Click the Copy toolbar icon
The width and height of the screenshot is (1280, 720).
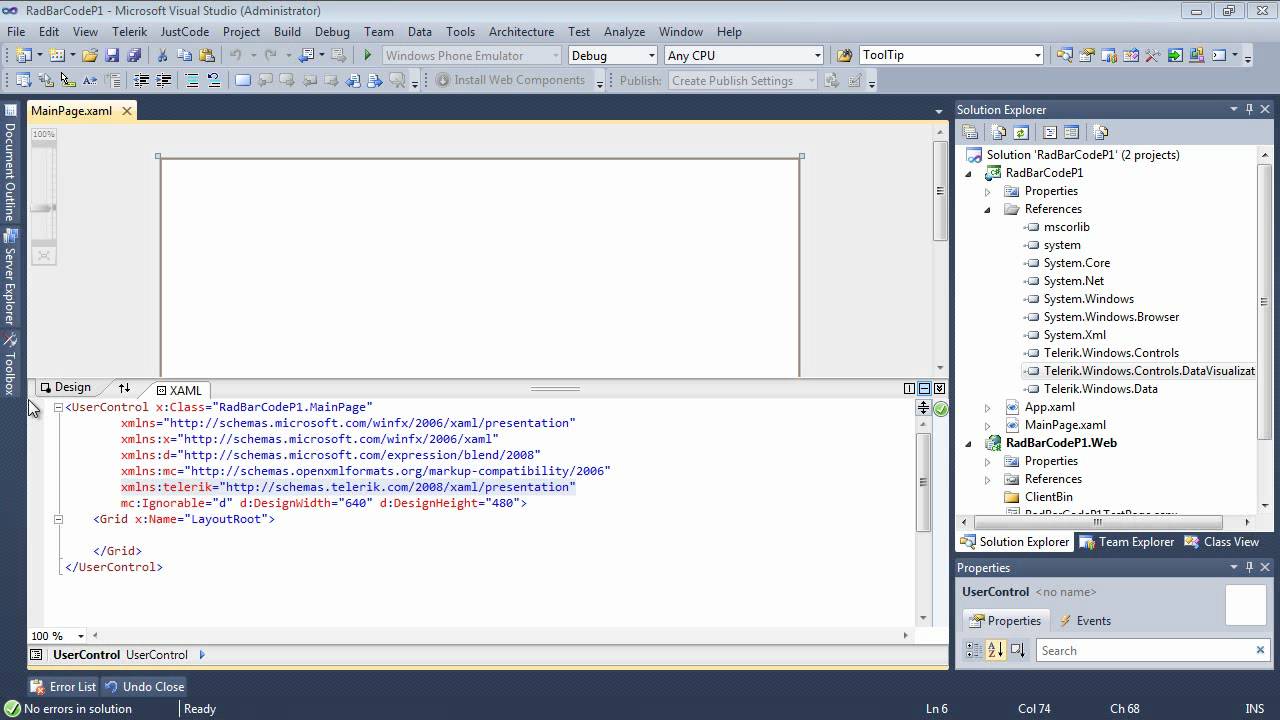185,55
